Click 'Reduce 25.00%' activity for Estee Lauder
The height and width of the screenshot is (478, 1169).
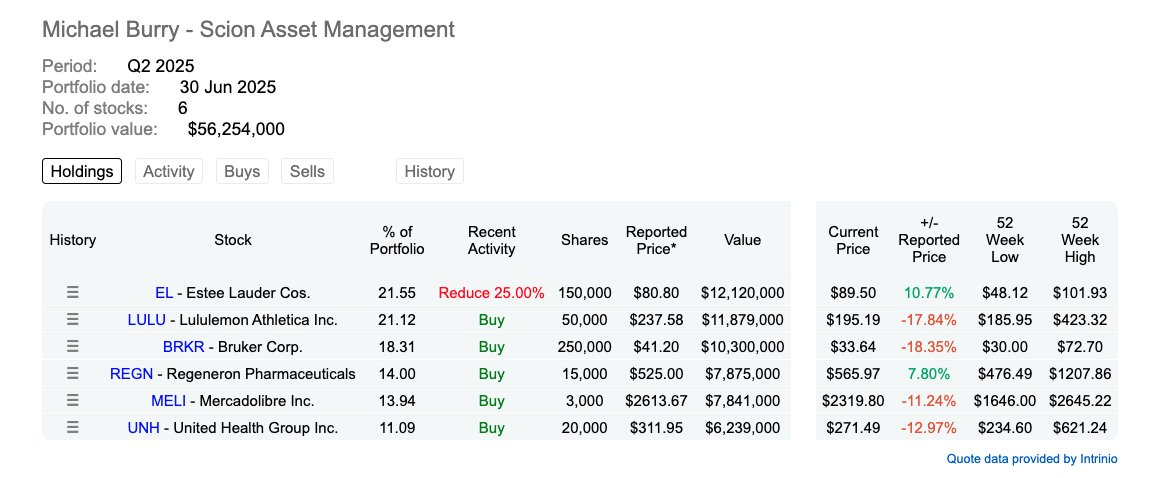491,293
